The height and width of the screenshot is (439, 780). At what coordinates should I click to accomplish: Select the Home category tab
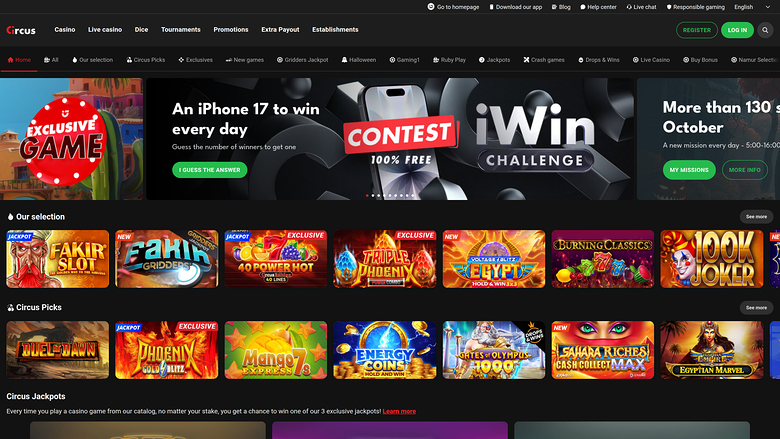click(x=19, y=60)
